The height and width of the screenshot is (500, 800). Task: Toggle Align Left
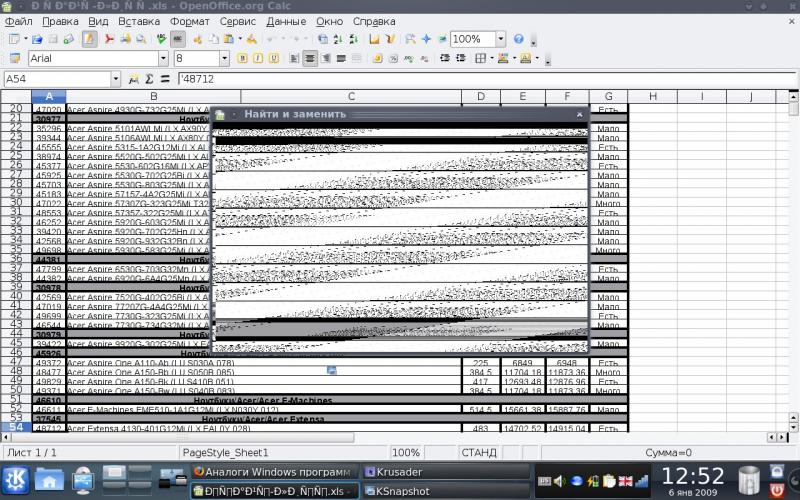[294, 58]
